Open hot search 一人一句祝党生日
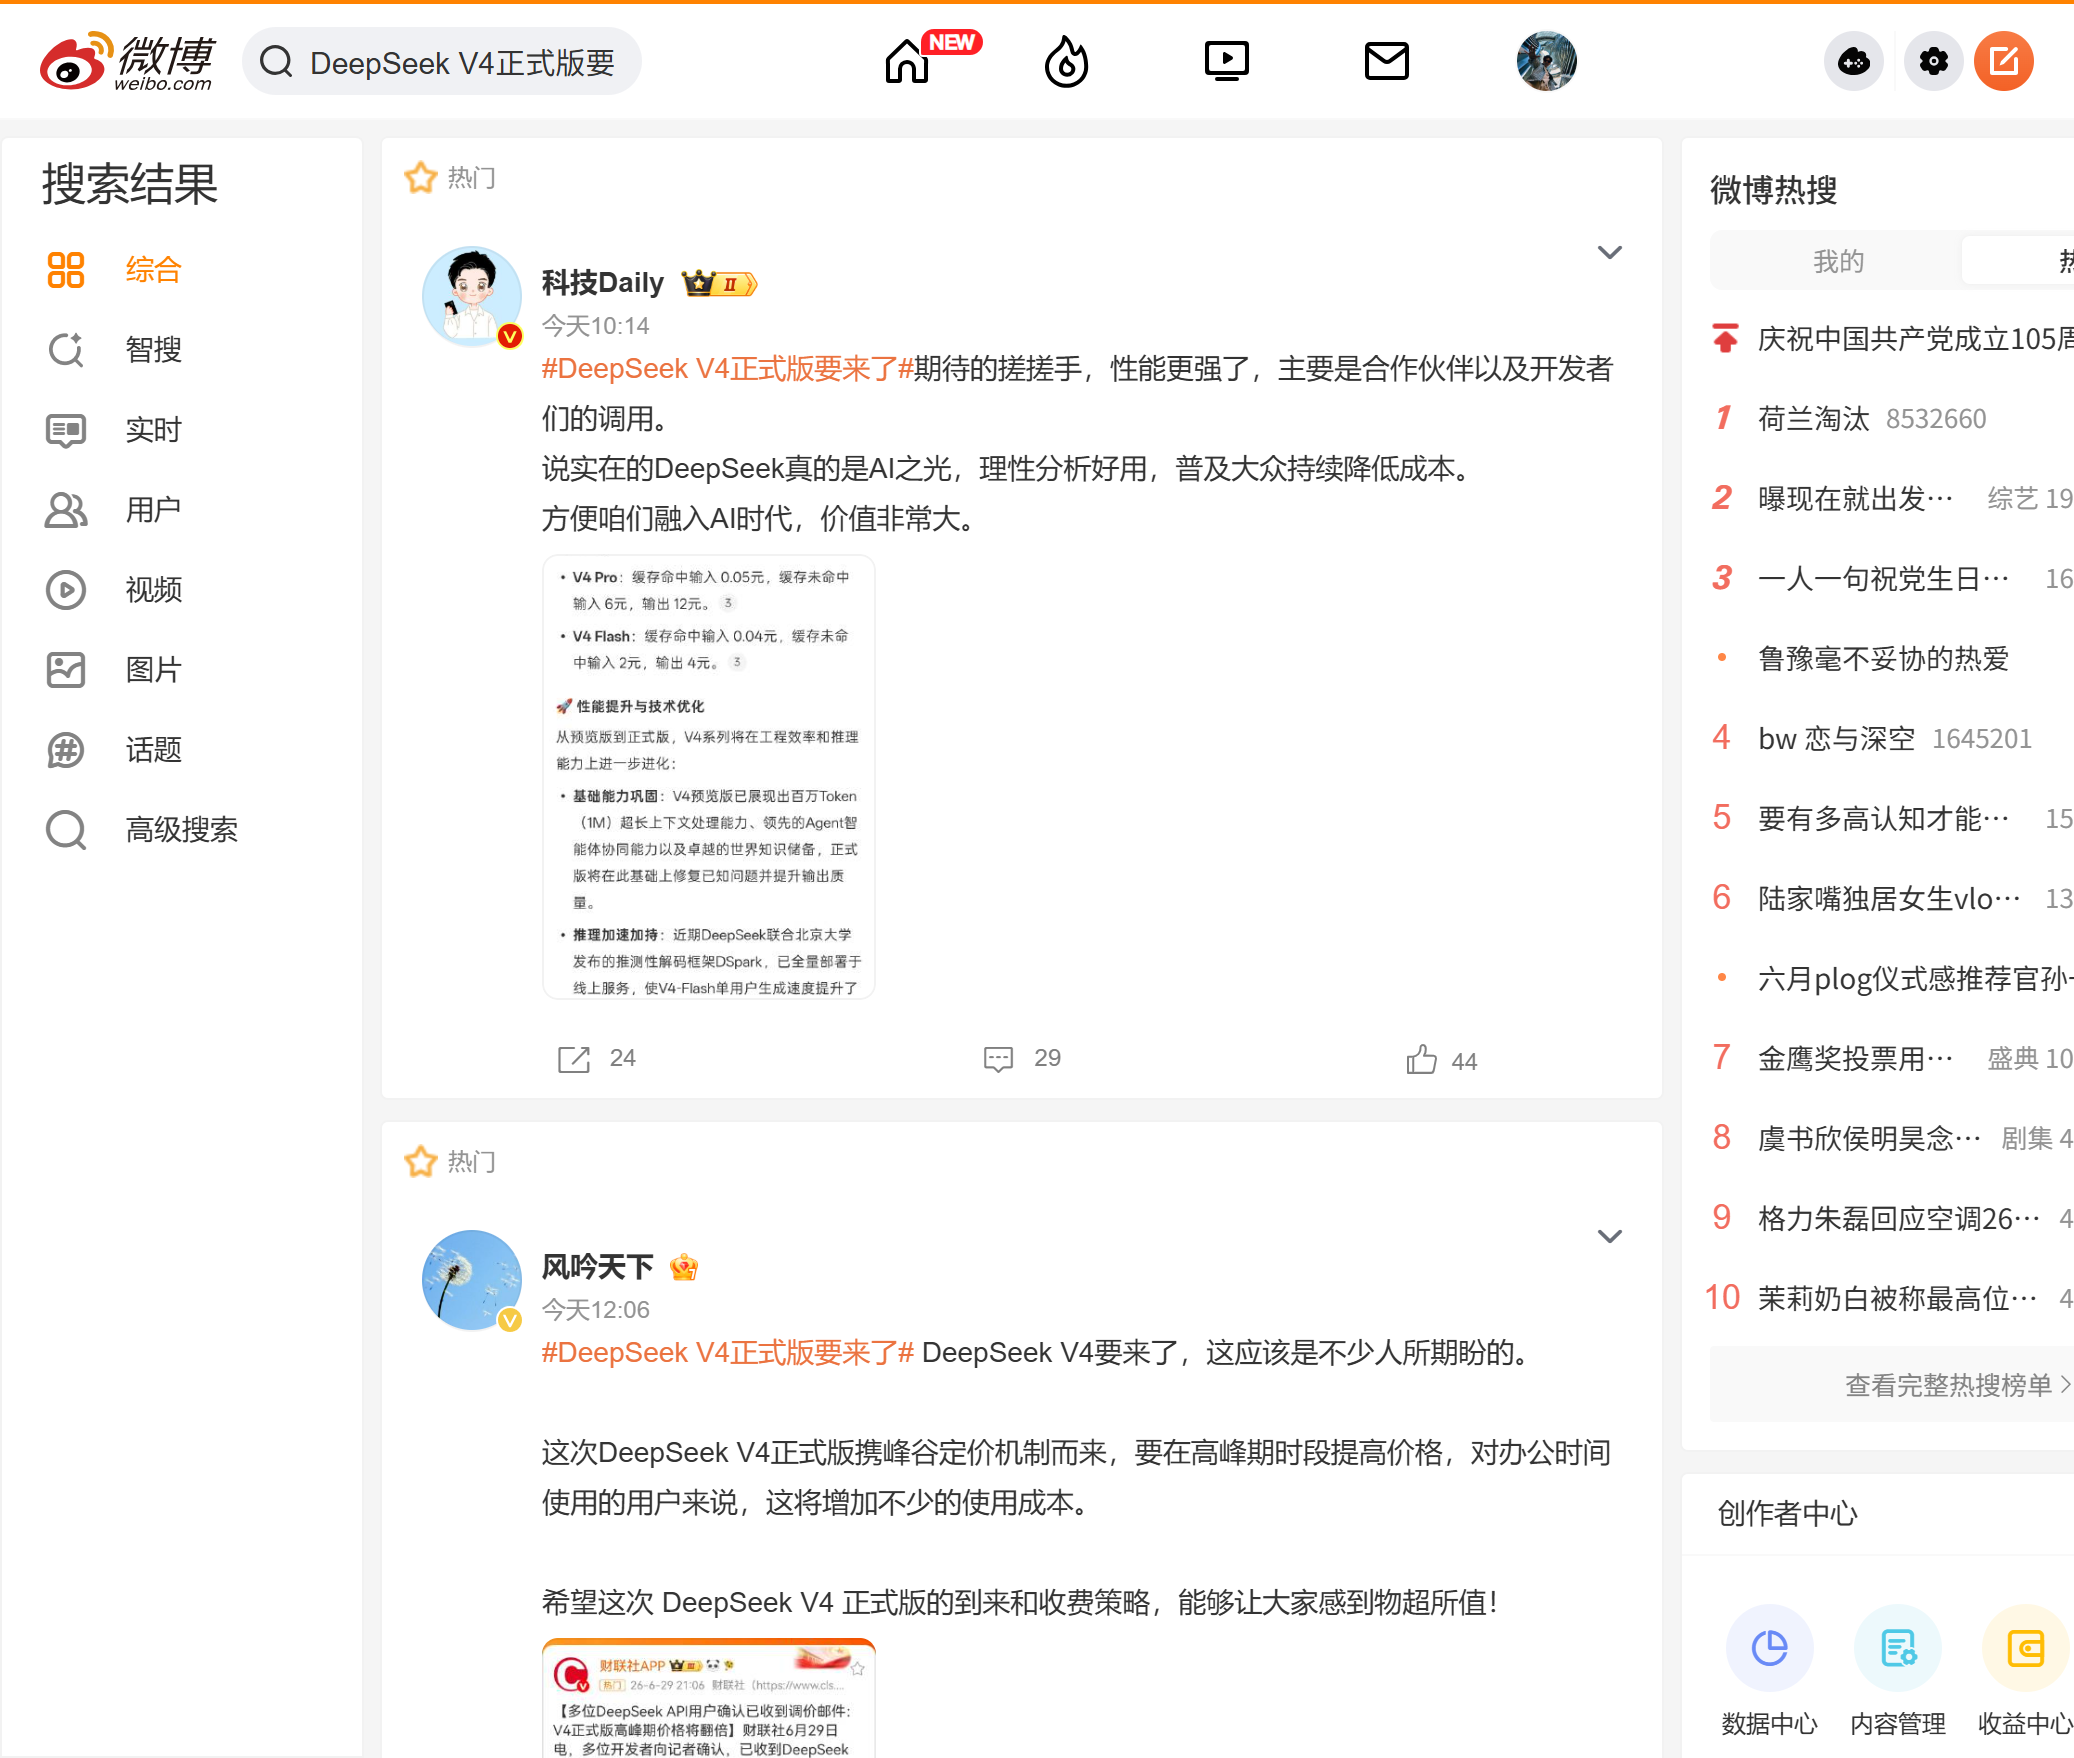The width and height of the screenshot is (2074, 1758). click(1883, 579)
